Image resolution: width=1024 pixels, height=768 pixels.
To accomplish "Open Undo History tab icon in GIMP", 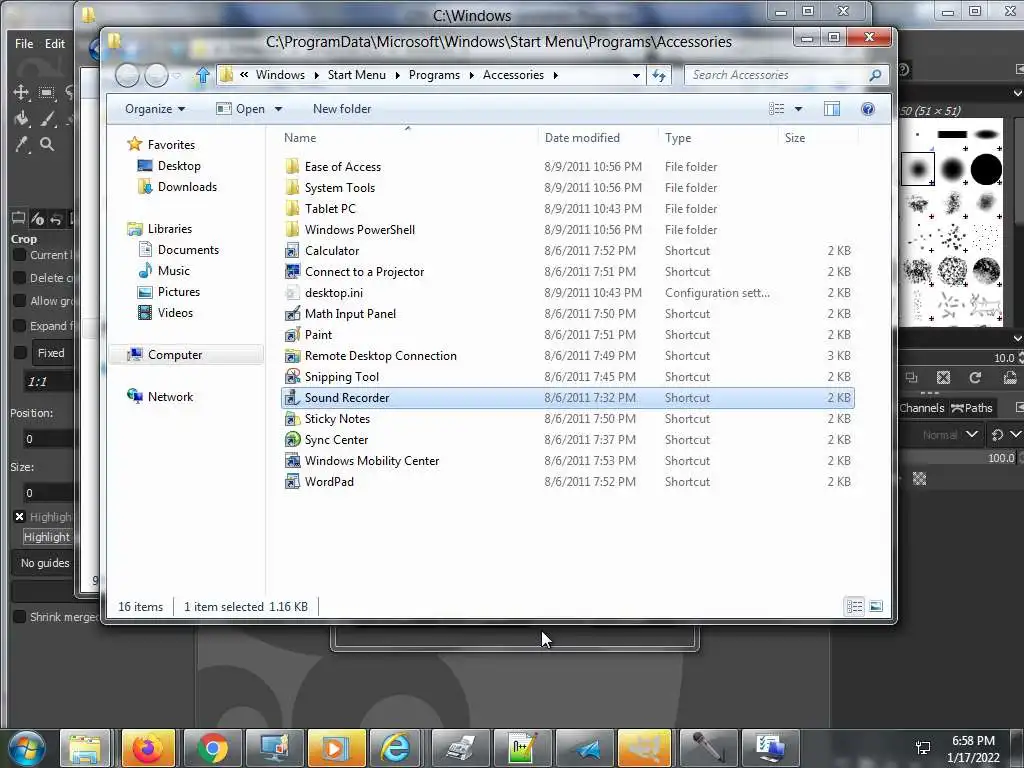I will pos(56,219).
